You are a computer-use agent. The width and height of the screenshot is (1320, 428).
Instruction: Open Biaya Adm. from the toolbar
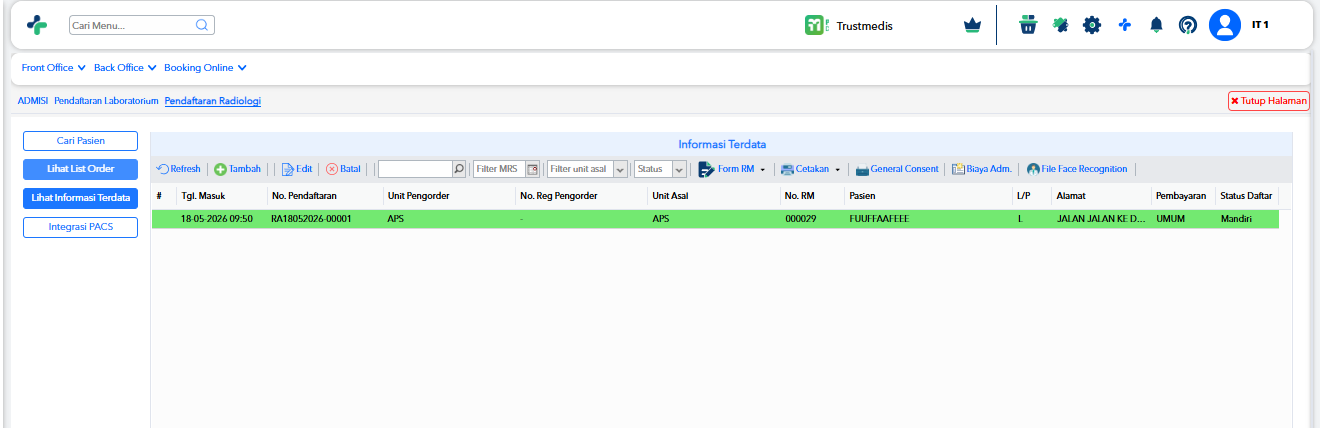[x=982, y=169]
